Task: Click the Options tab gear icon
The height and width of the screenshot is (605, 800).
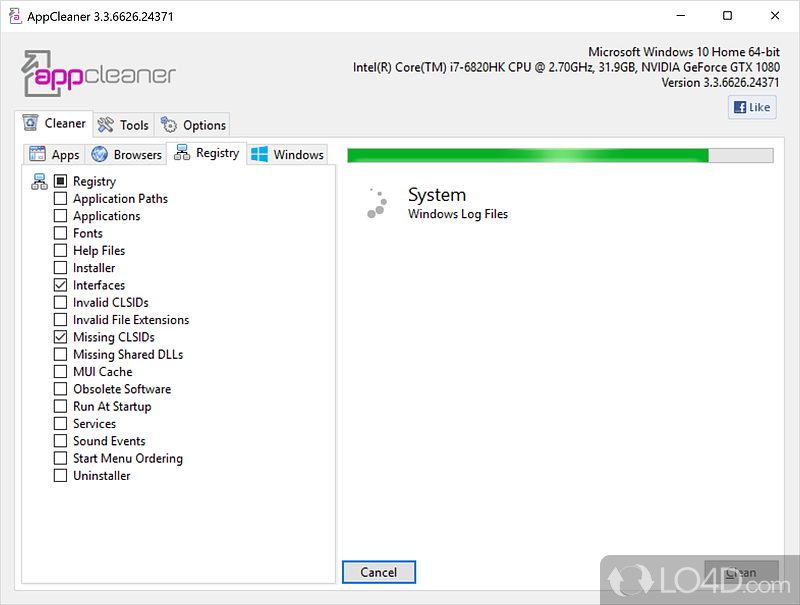Action: point(168,124)
